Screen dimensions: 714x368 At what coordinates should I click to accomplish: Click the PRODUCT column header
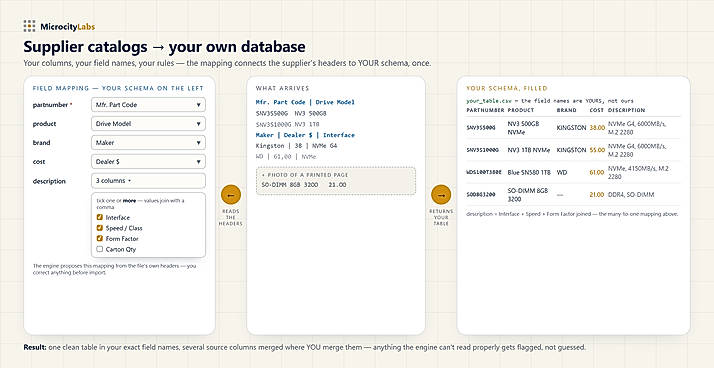[521, 110]
